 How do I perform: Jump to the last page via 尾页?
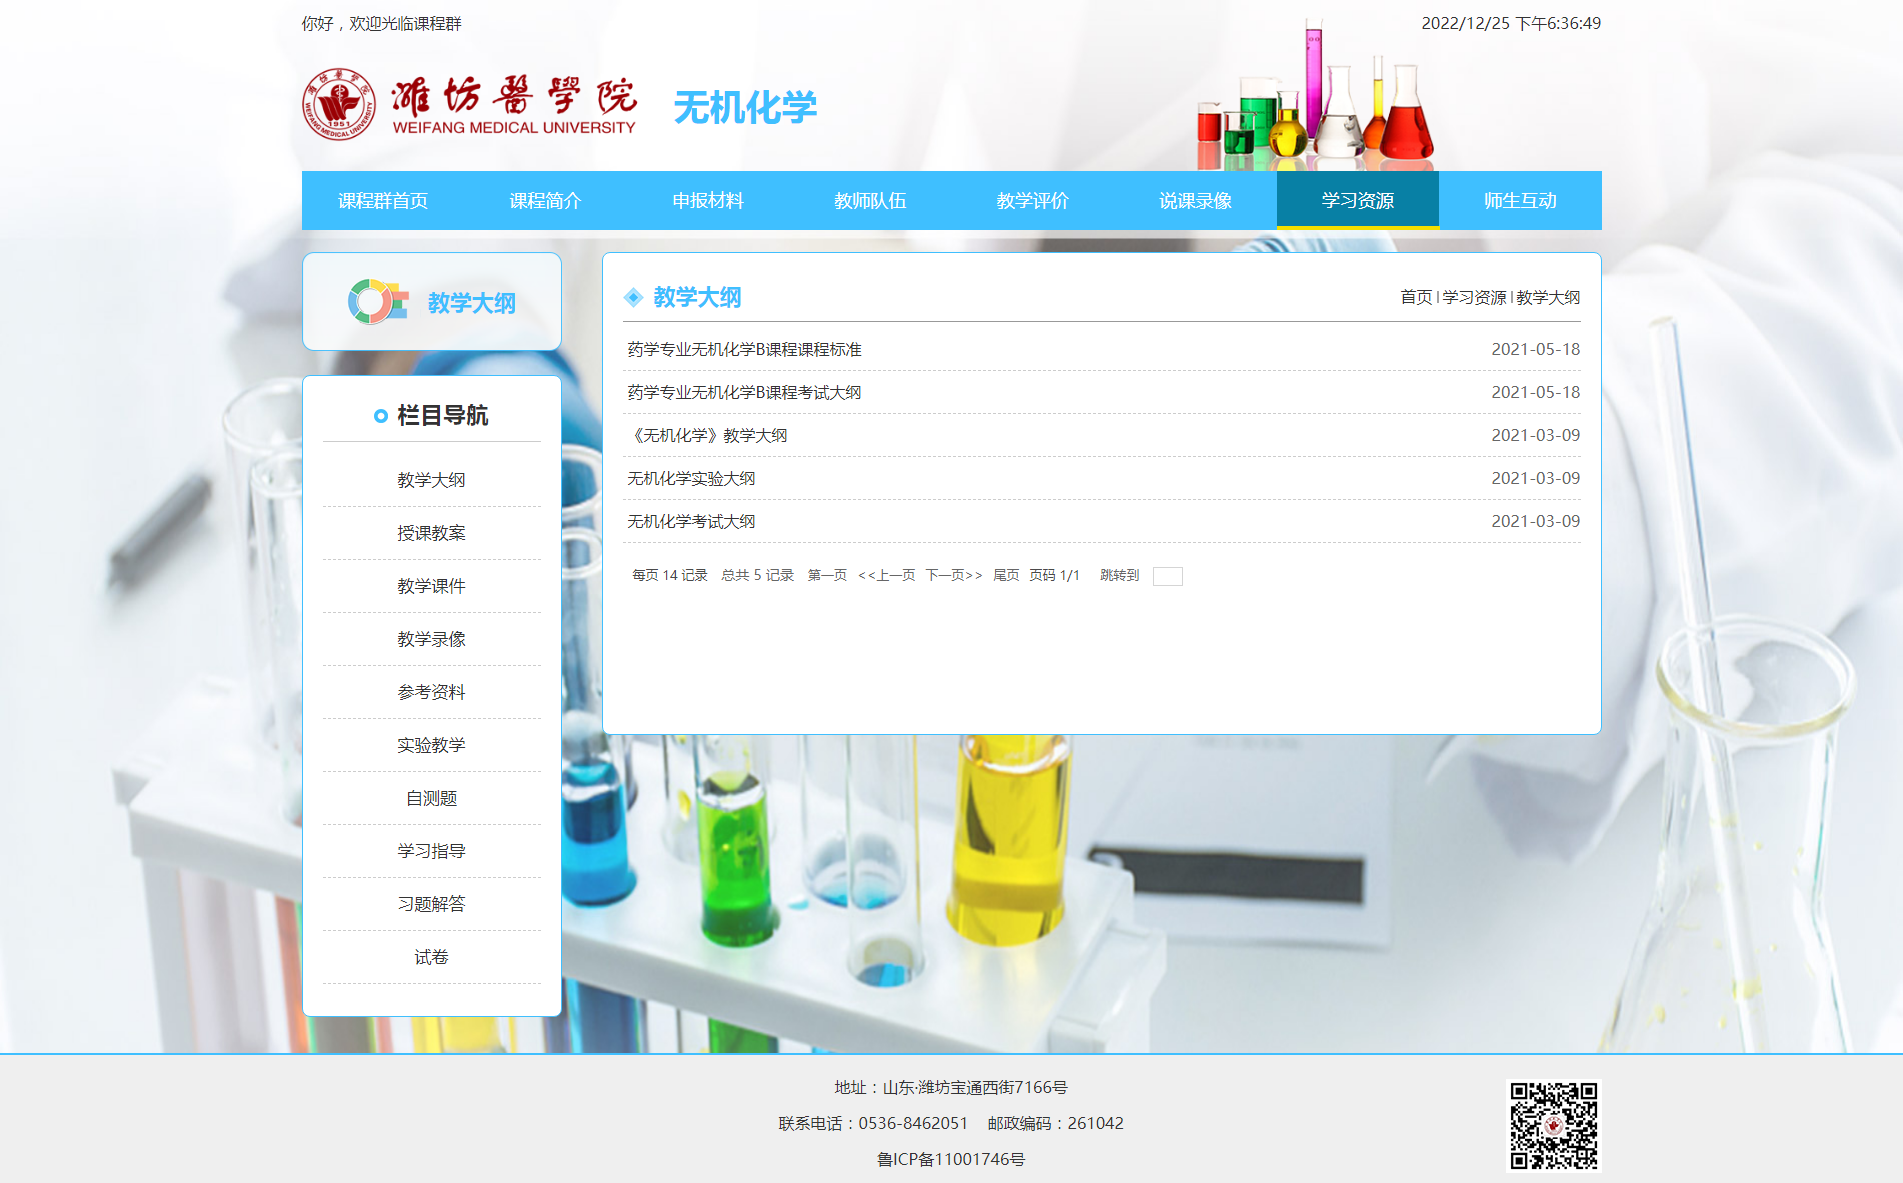click(1005, 575)
